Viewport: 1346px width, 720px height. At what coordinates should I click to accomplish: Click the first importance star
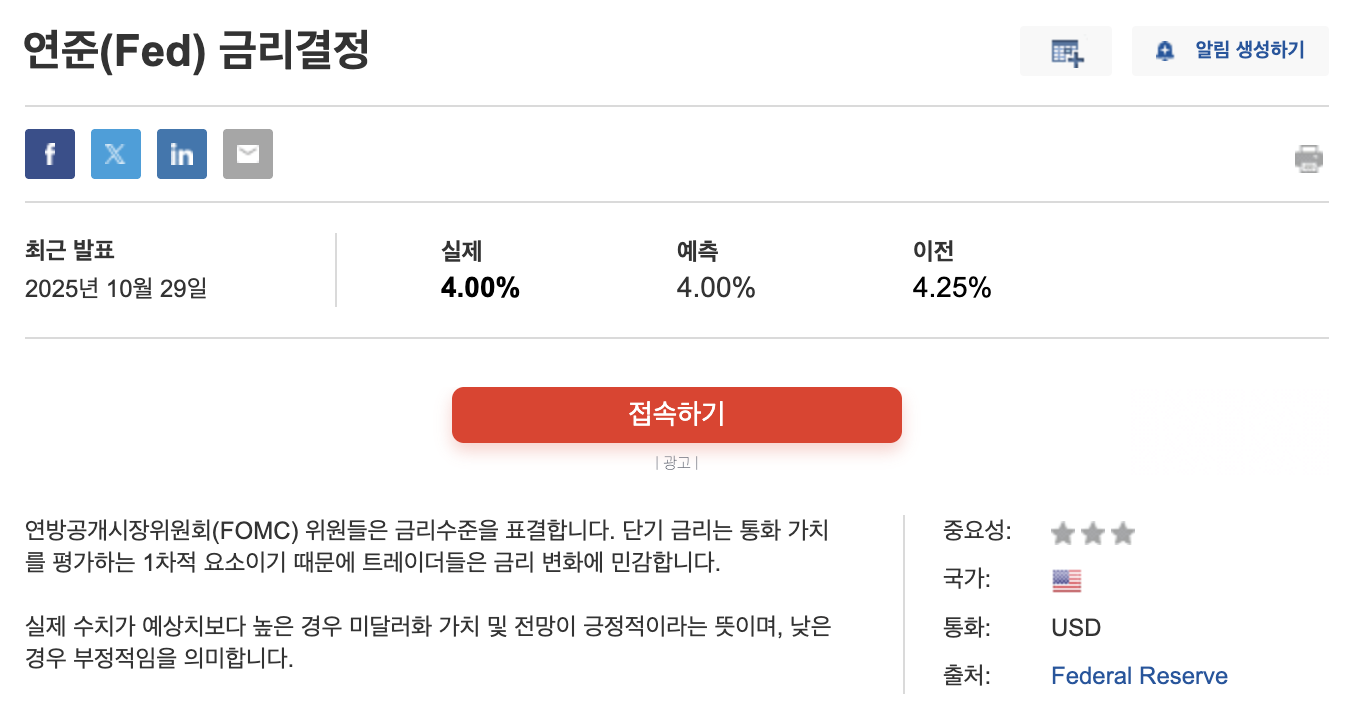click(1063, 534)
